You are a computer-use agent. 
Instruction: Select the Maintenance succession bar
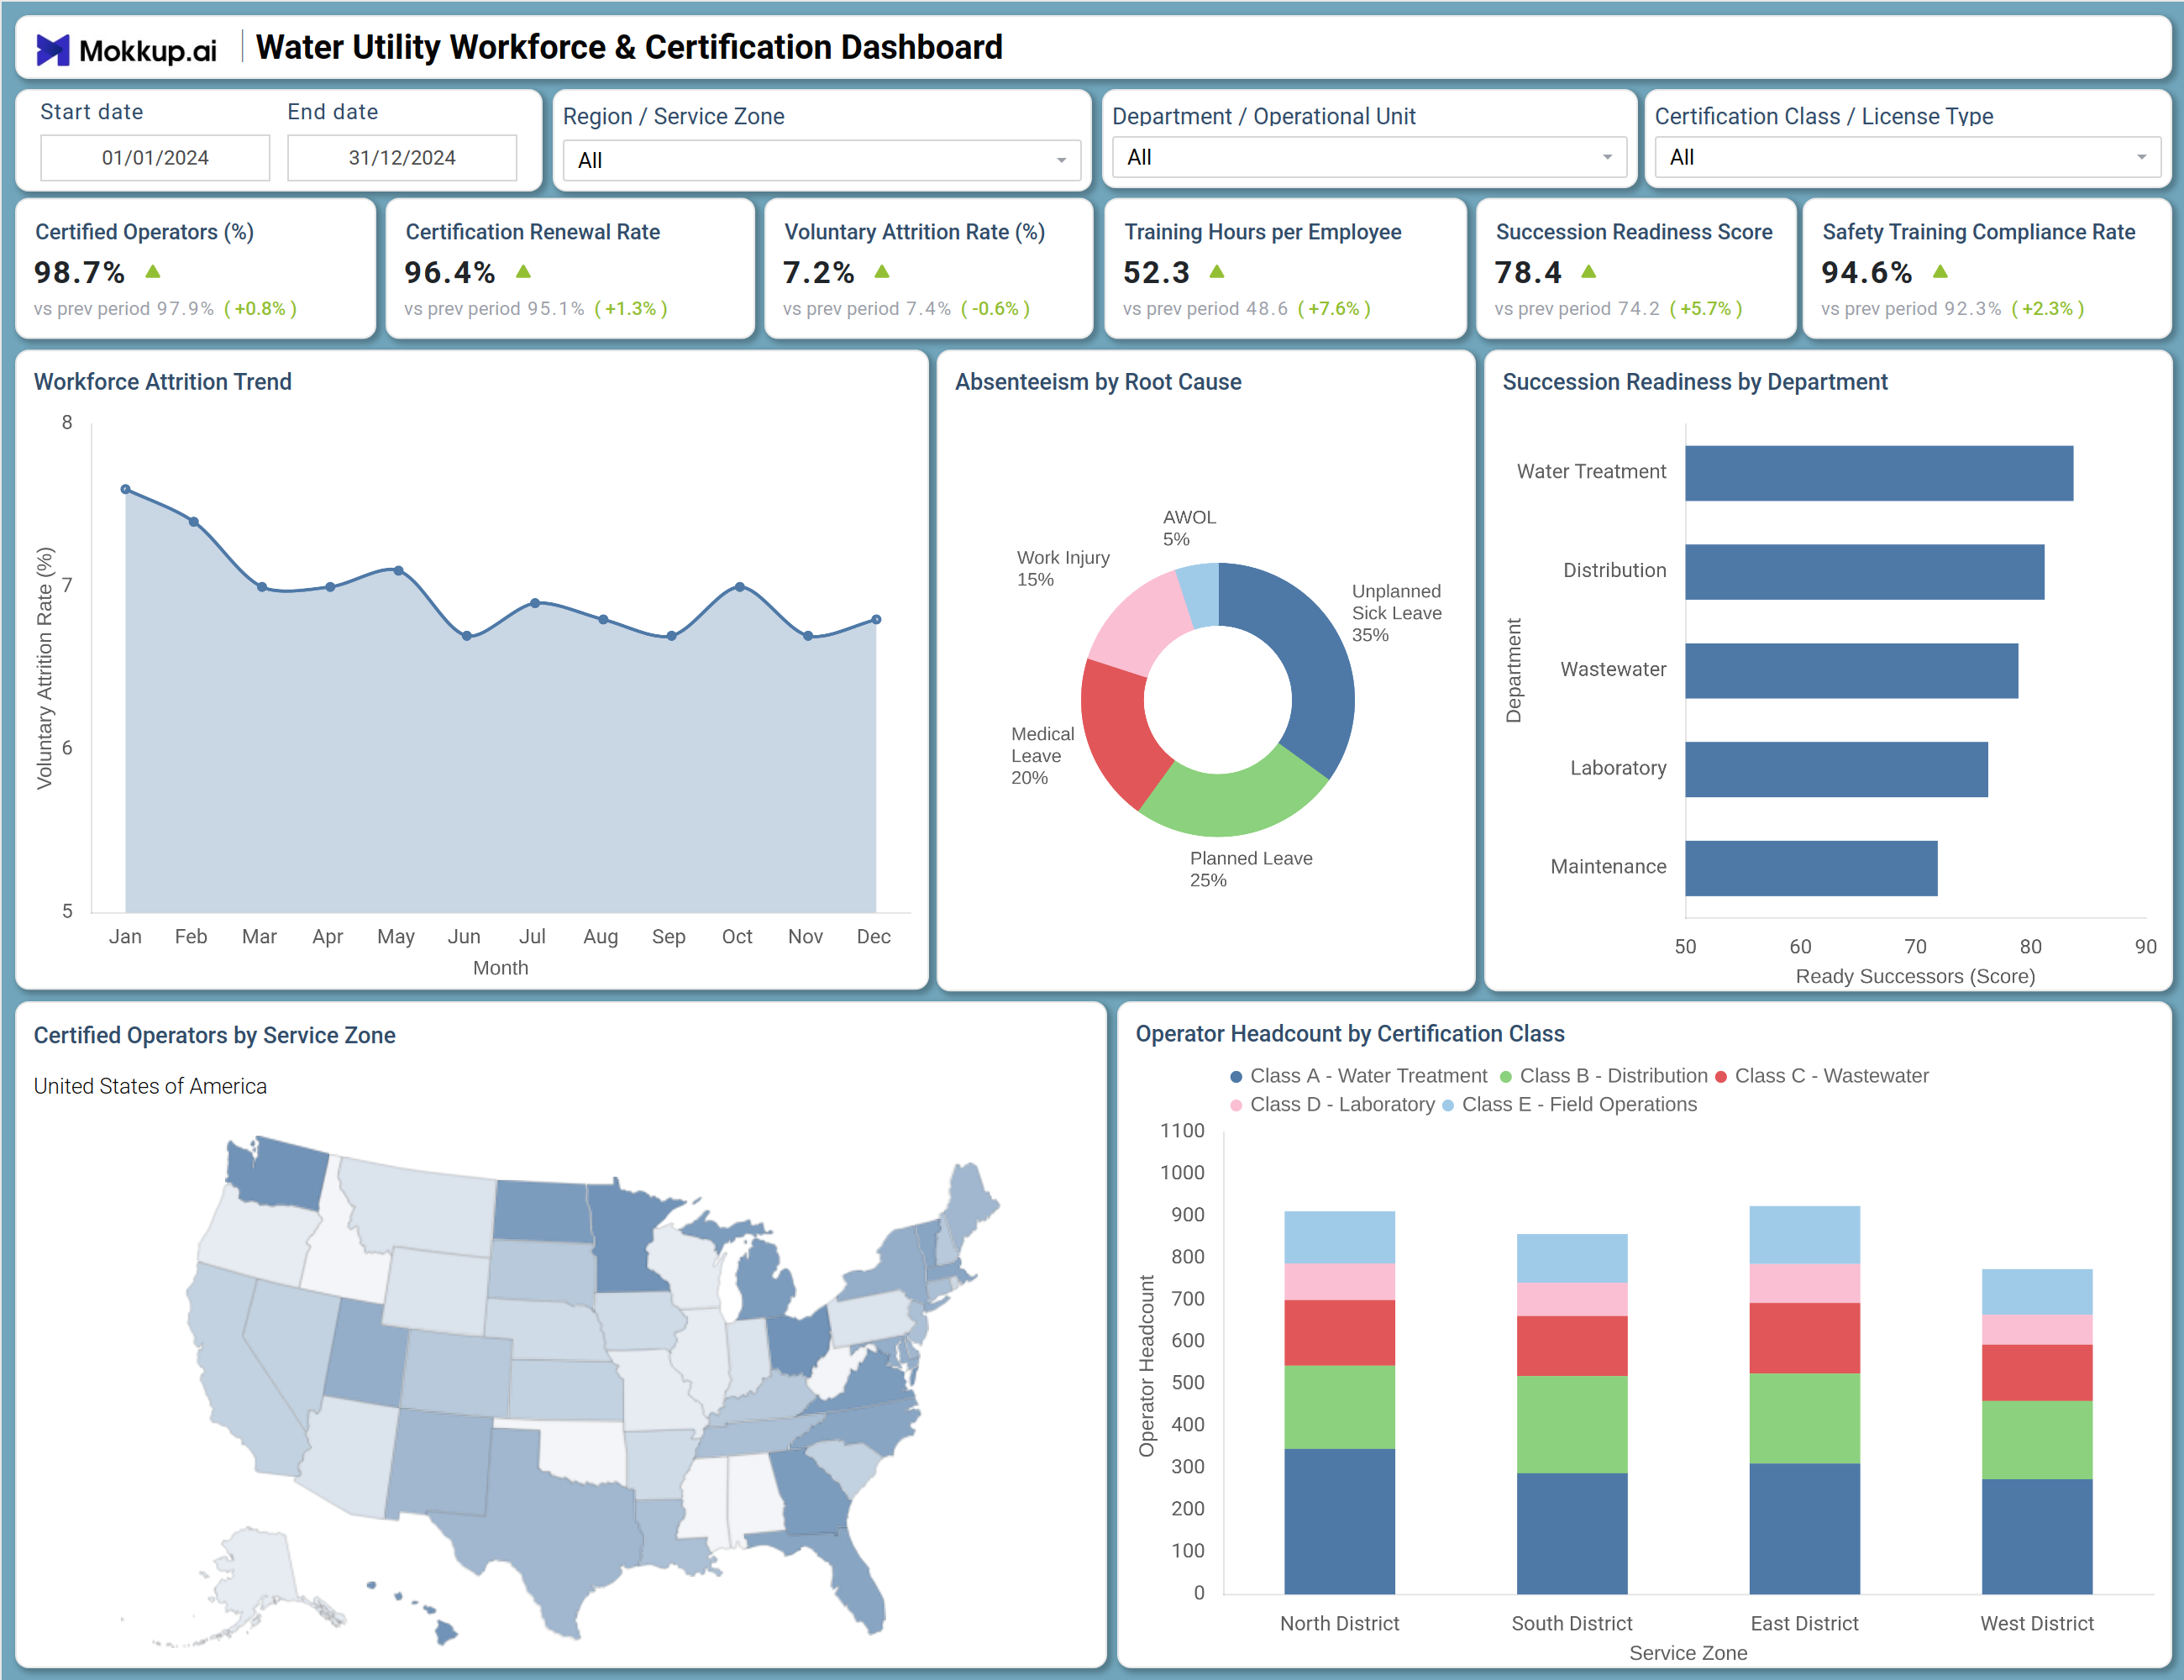pos(1811,868)
